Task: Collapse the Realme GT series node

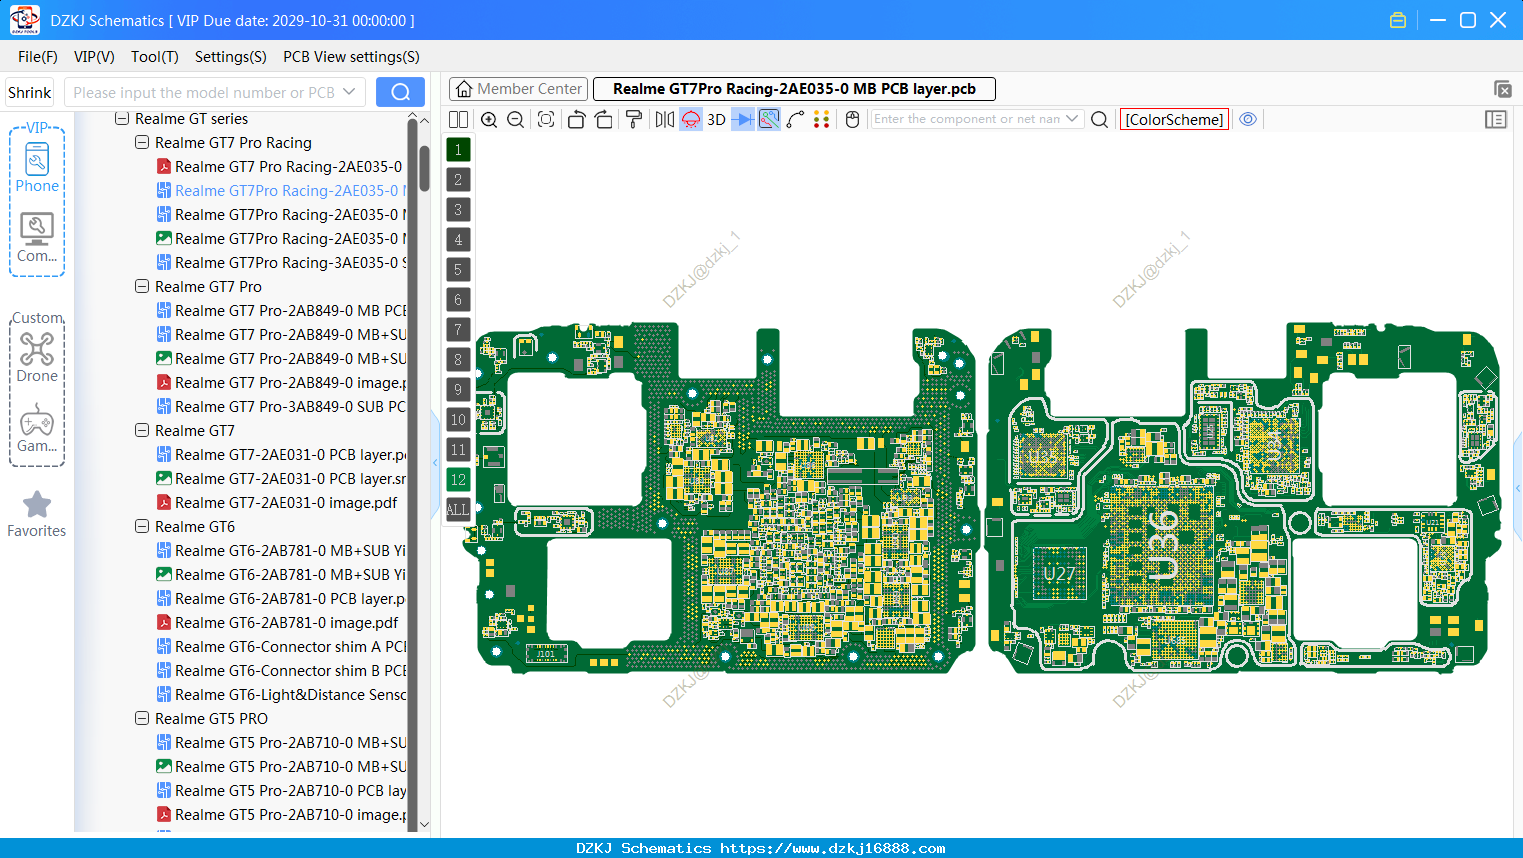Action: [122, 119]
